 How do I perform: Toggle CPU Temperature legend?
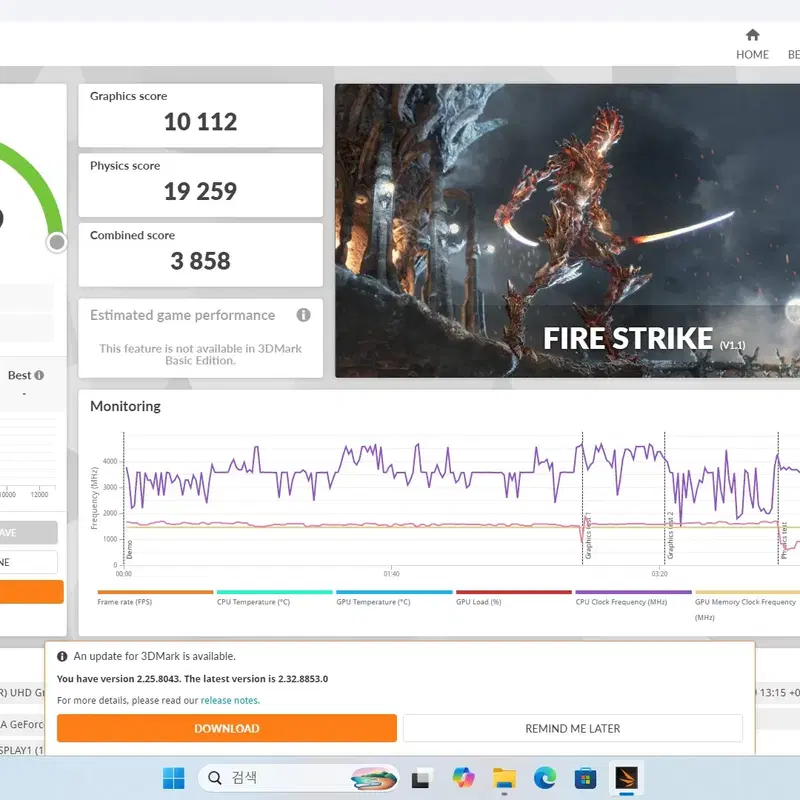point(274,598)
